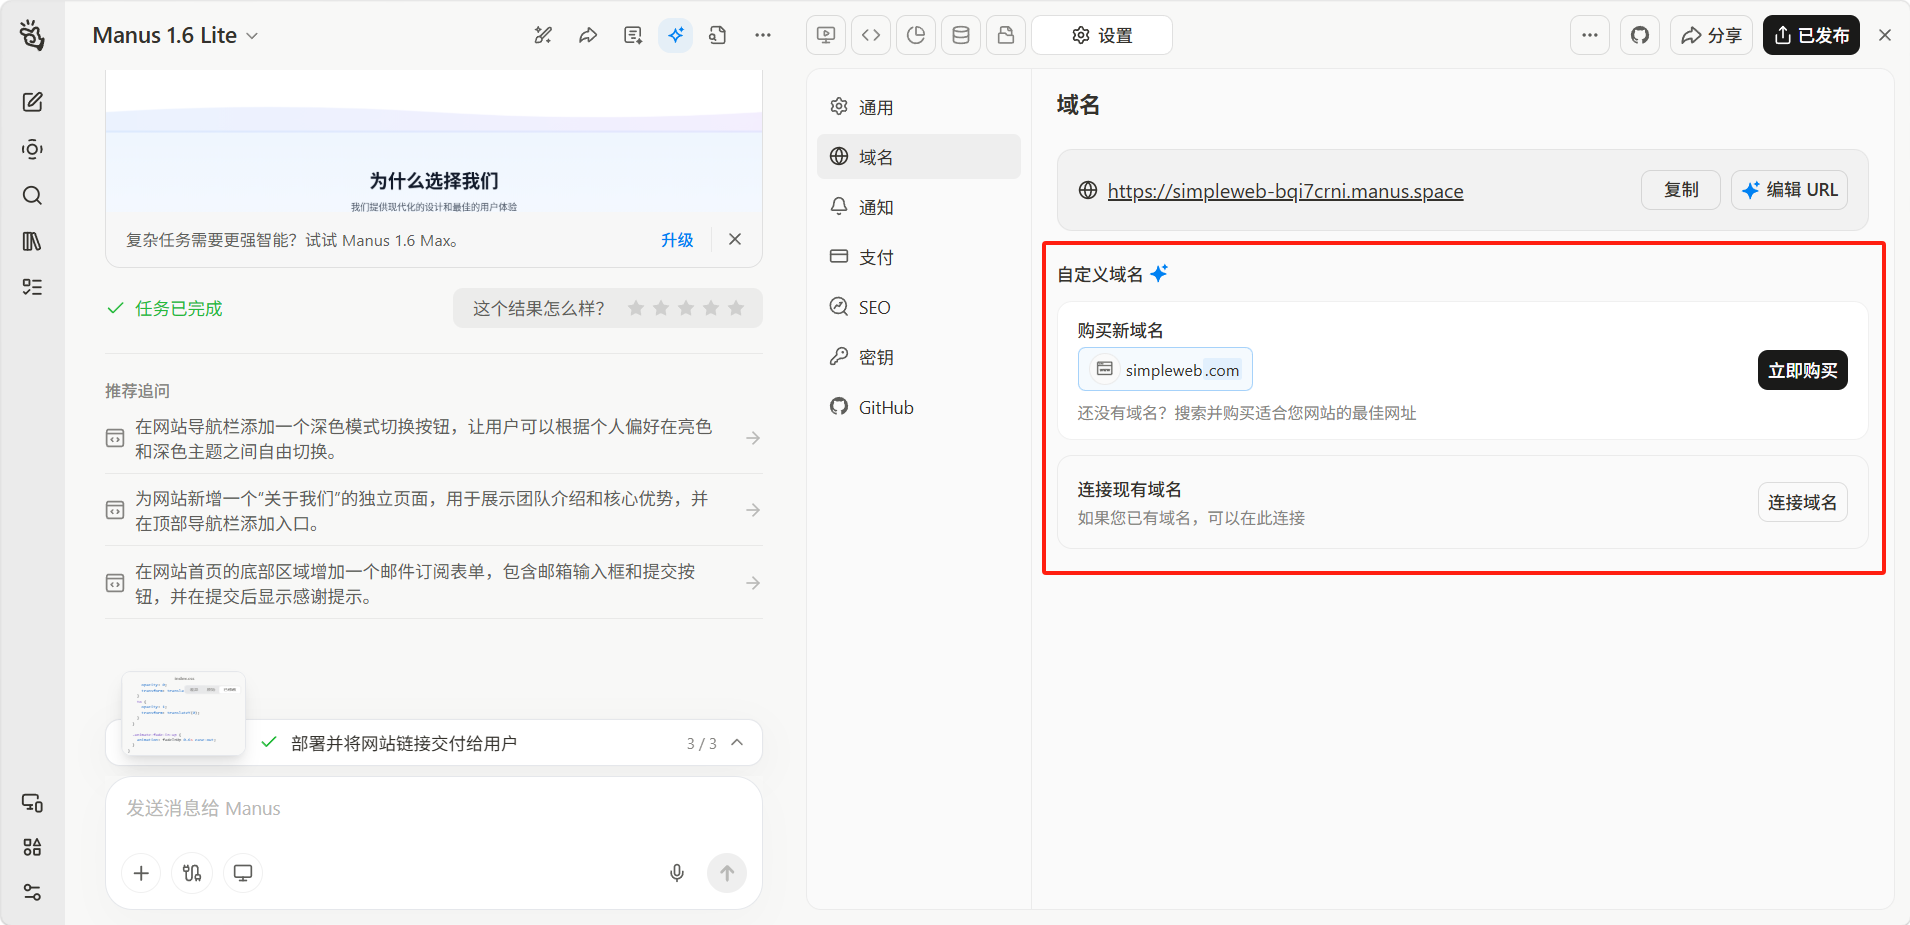The image size is (1910, 925).
Task: Open the sliders settings icon in the sidebar
Action: [32, 892]
